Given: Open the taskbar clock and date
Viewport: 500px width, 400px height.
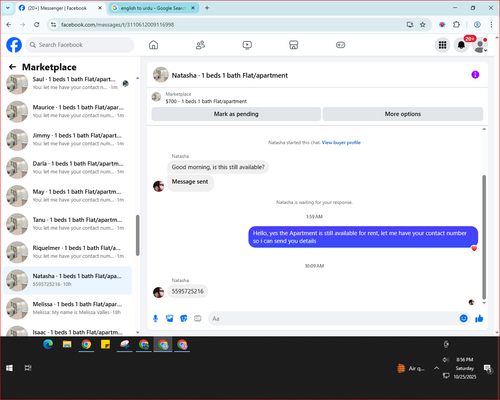Looking at the screenshot, I should 465,368.
